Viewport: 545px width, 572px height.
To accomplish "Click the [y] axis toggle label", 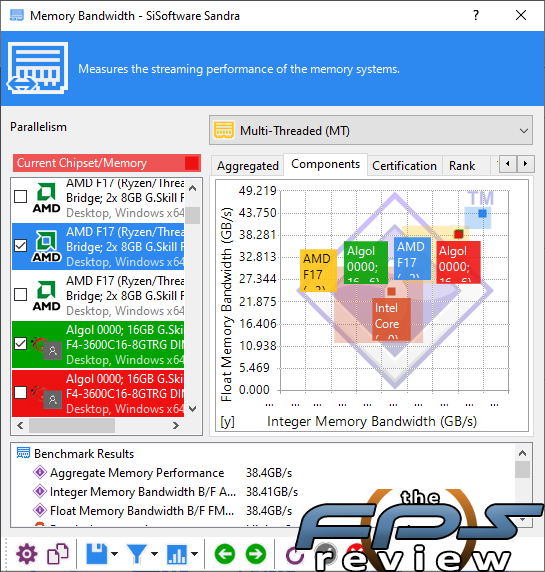I will (227, 422).
